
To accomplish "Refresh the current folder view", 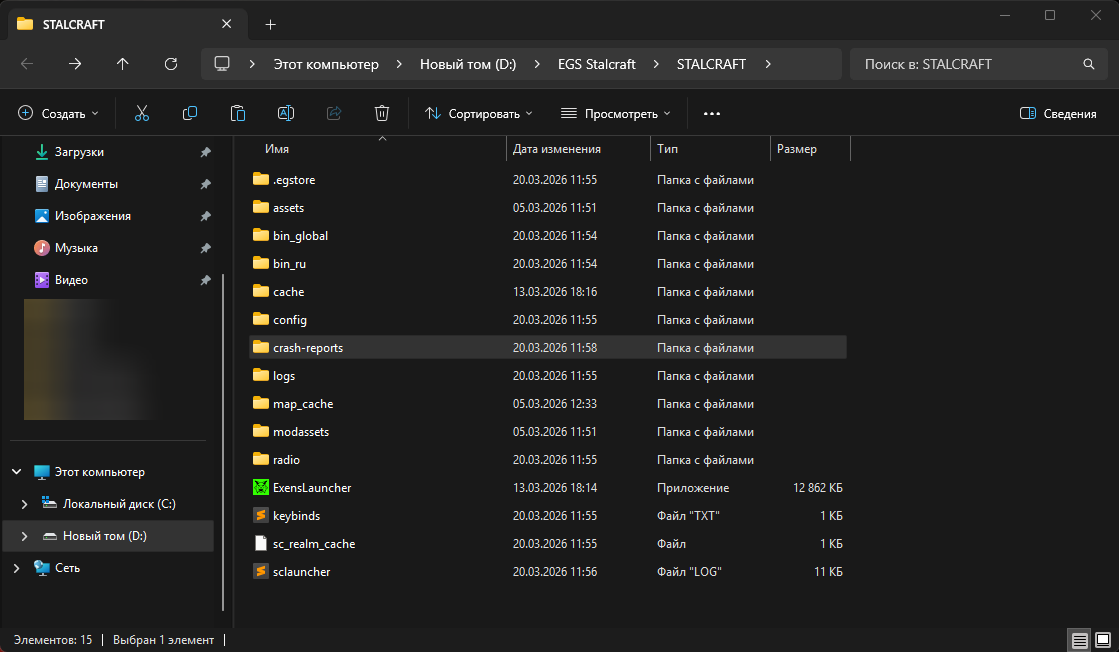I will pos(171,64).
